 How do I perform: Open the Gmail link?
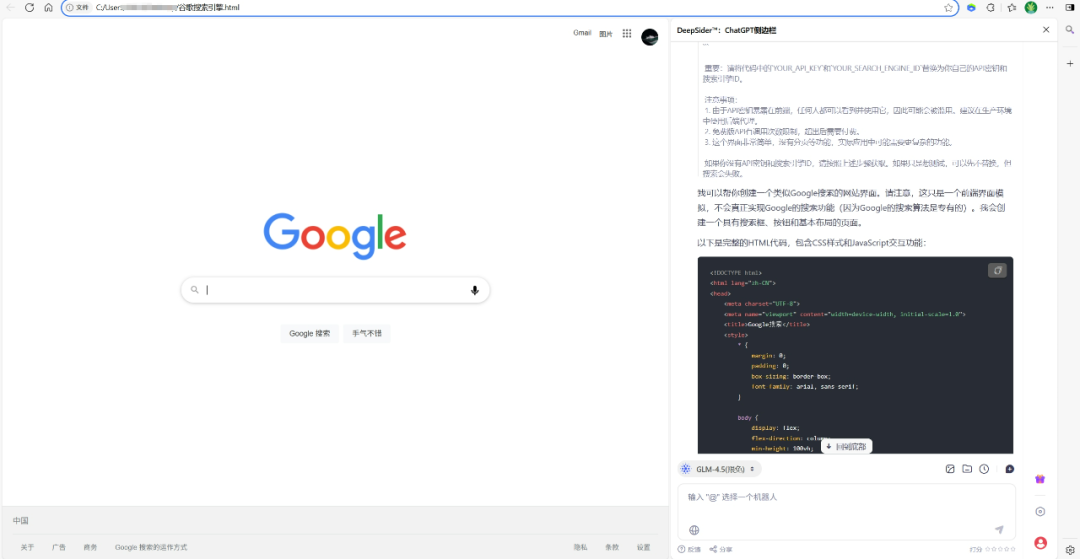582,33
